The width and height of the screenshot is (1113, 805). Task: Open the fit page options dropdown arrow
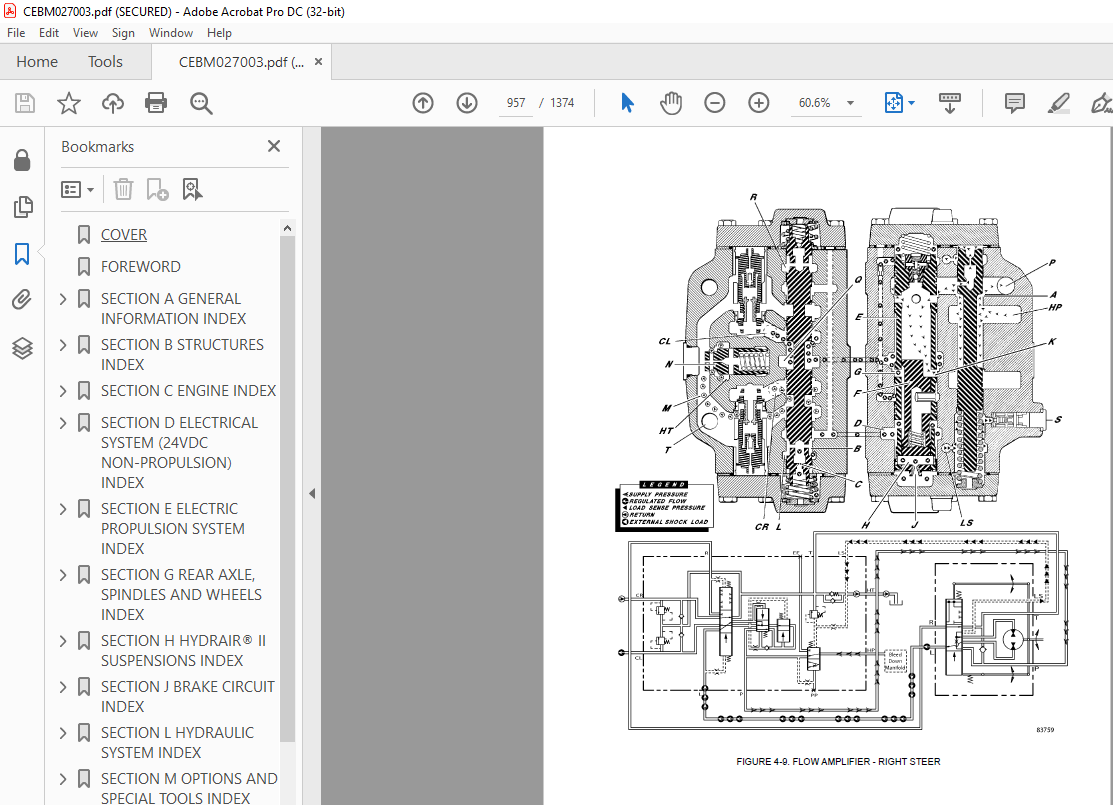911,103
